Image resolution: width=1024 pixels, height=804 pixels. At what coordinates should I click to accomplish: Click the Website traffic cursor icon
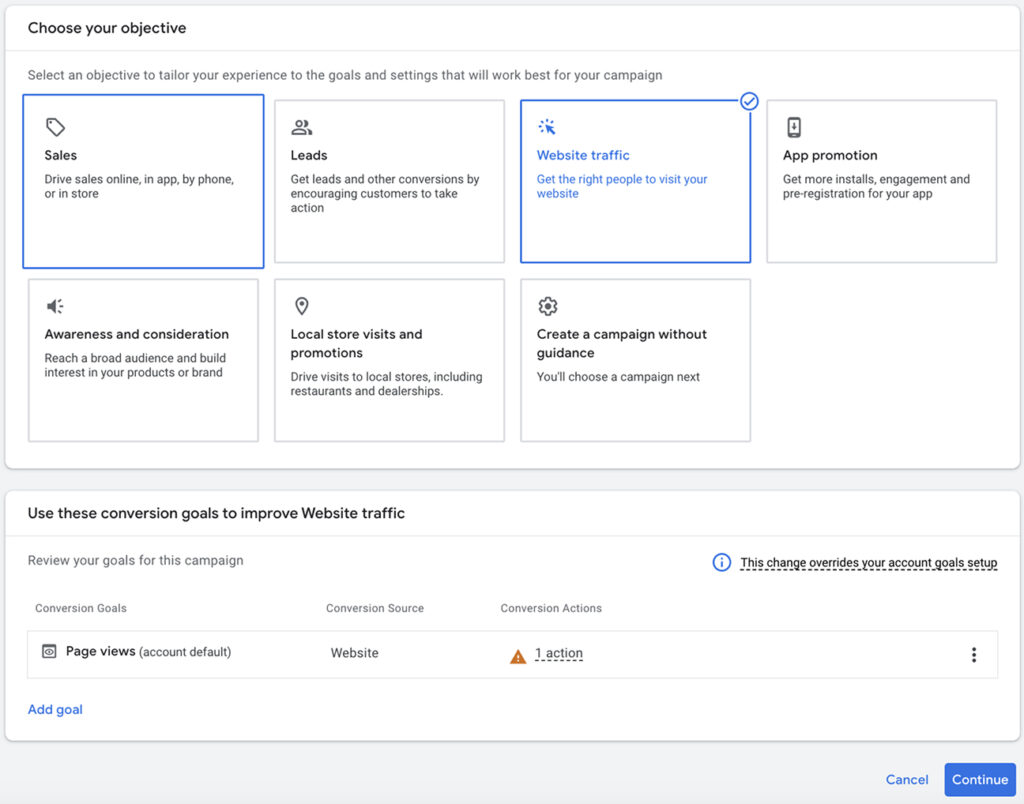click(x=547, y=127)
